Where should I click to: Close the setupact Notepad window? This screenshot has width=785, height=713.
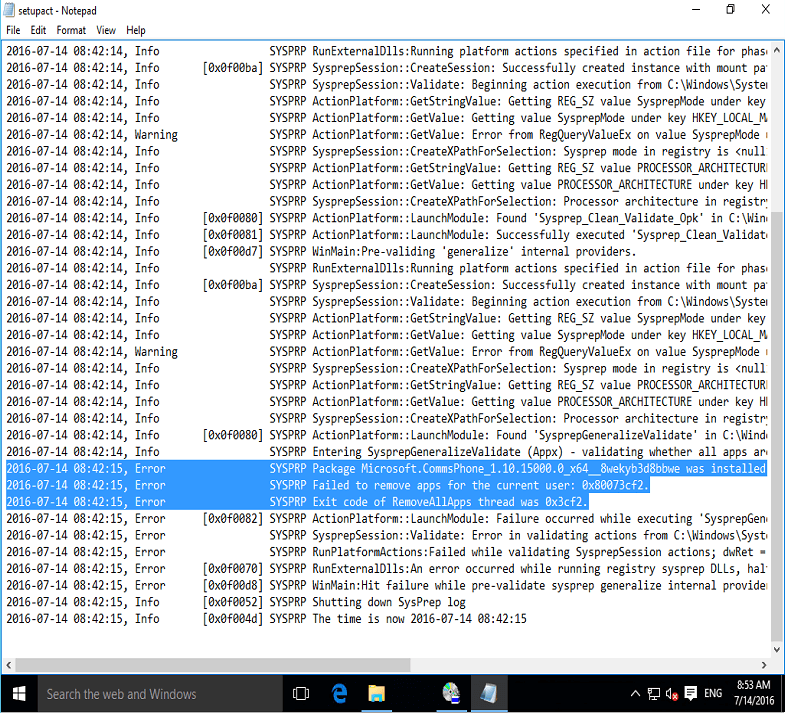pyautogui.click(x=765, y=10)
